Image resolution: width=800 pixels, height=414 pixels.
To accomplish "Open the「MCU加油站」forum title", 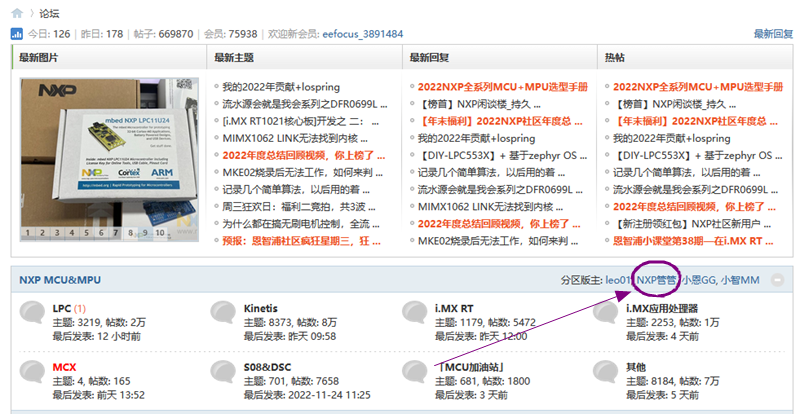I will pos(472,367).
